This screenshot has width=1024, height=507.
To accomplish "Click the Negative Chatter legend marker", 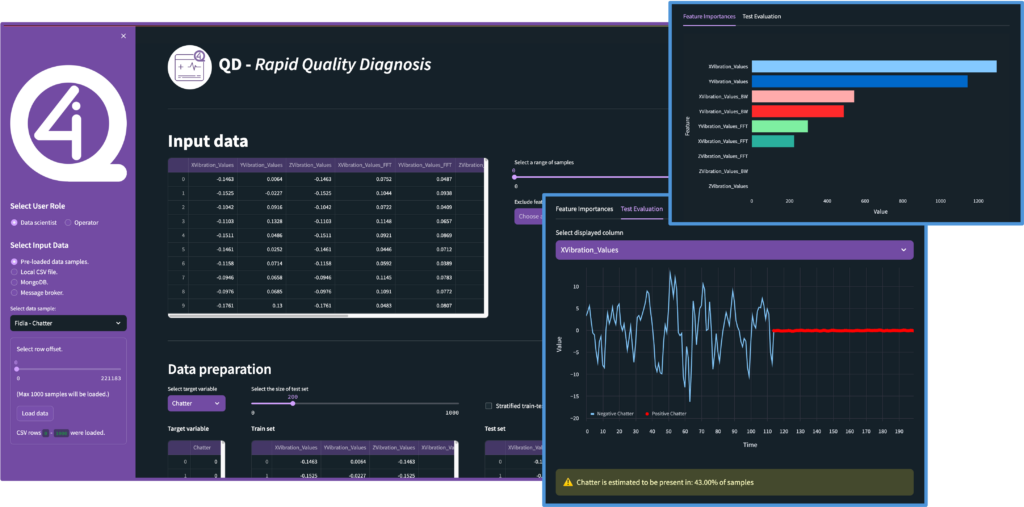I will tap(592, 413).
